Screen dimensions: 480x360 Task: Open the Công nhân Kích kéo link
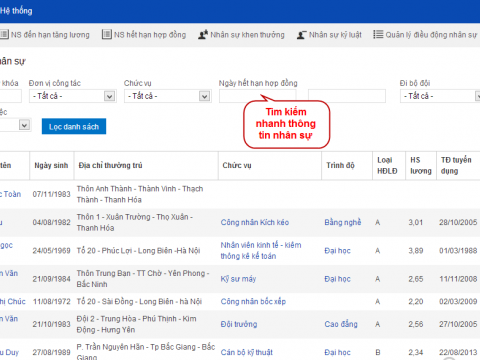coord(255,222)
